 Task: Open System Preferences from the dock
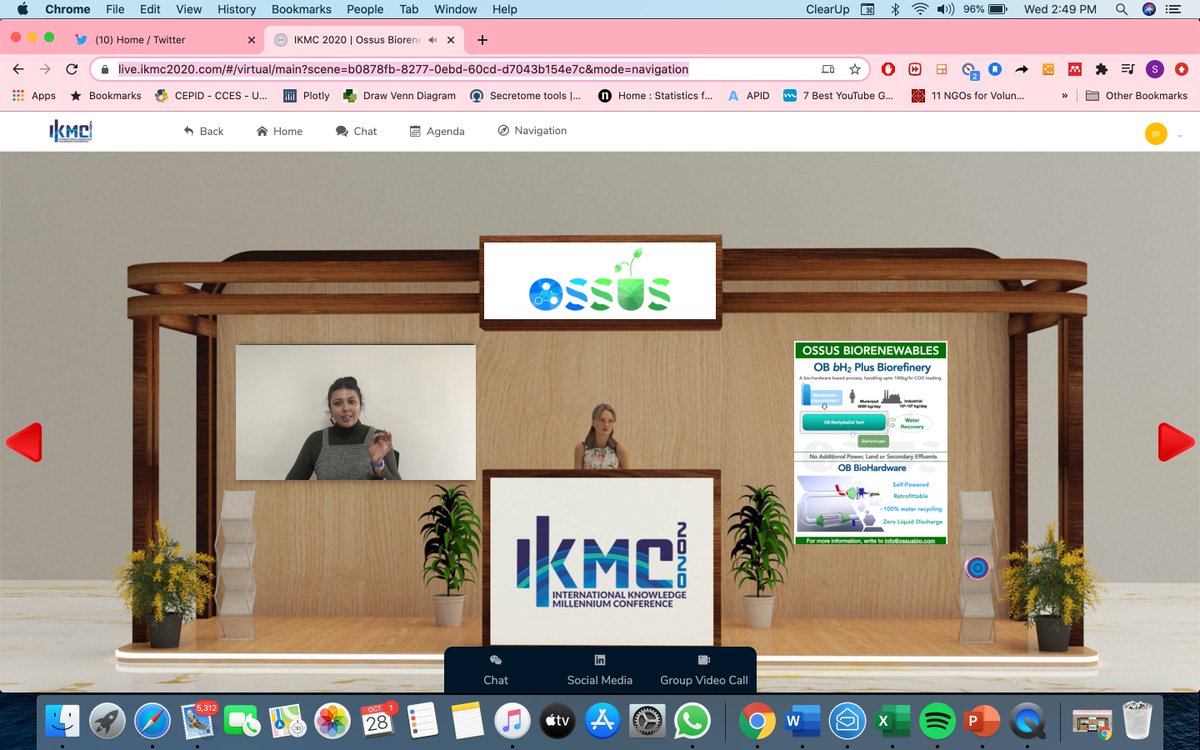click(x=647, y=720)
